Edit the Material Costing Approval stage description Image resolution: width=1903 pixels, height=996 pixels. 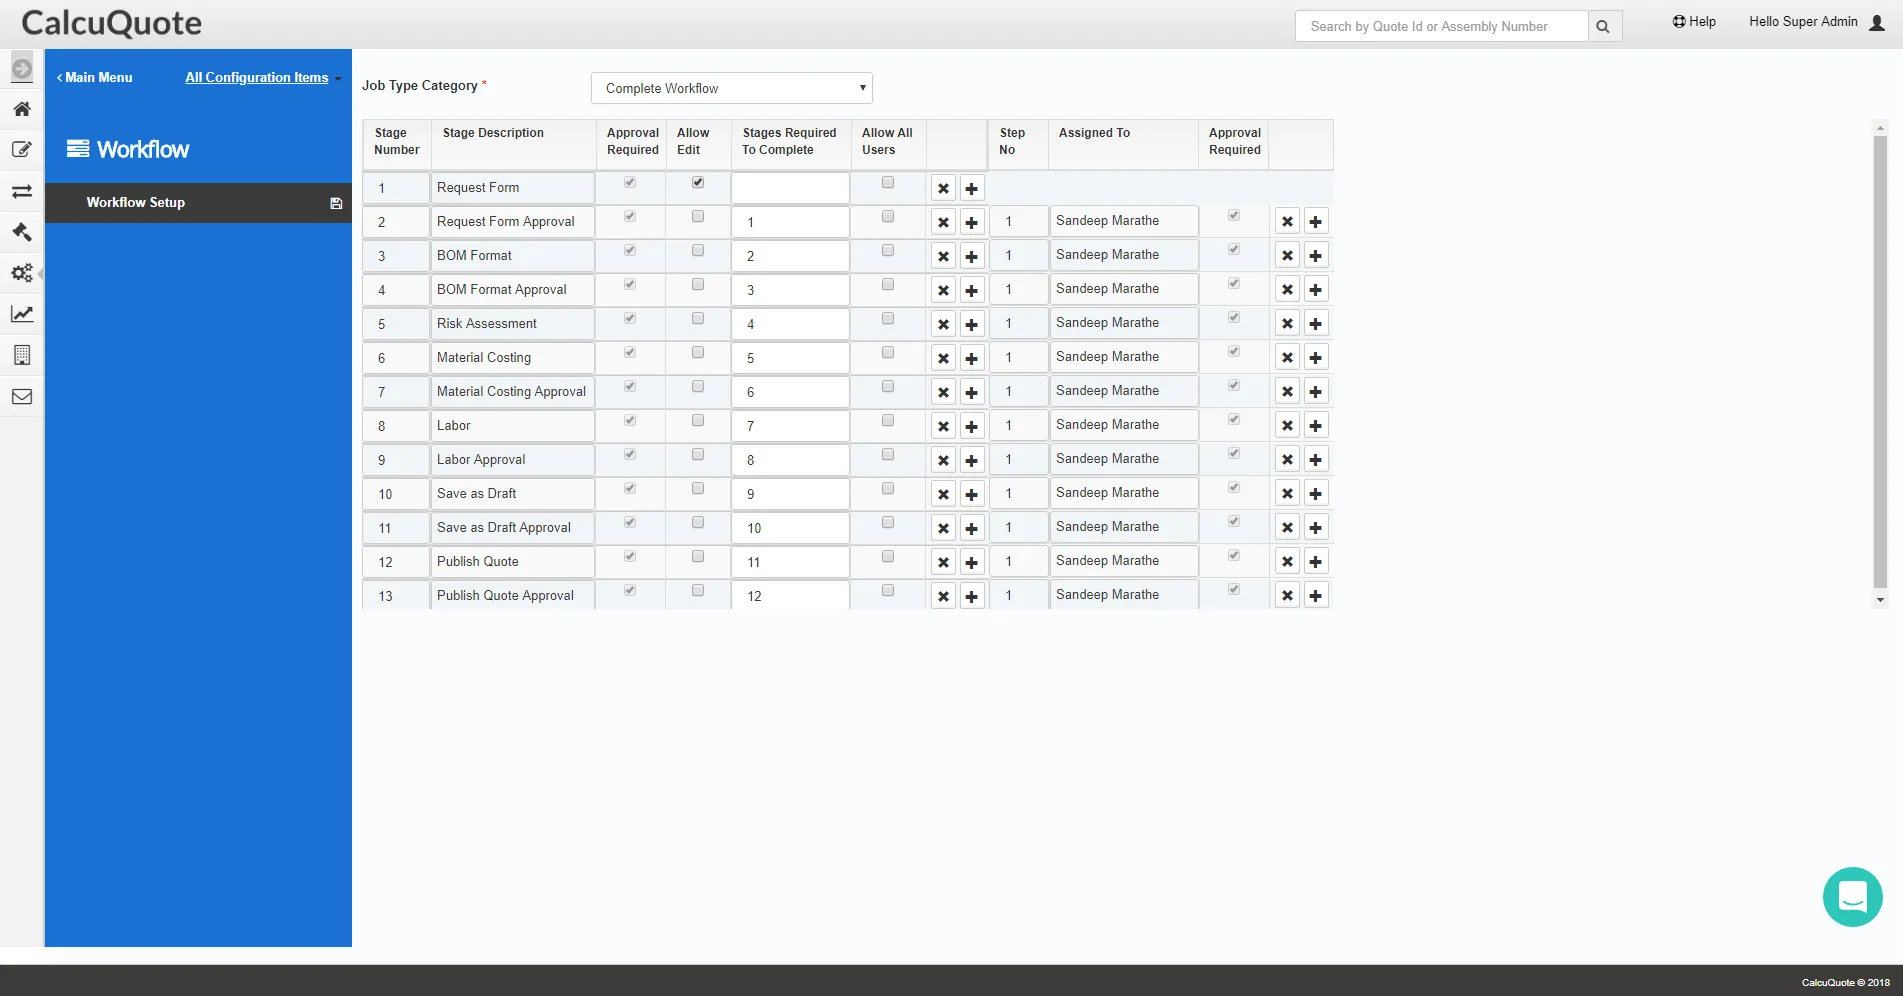coord(512,392)
